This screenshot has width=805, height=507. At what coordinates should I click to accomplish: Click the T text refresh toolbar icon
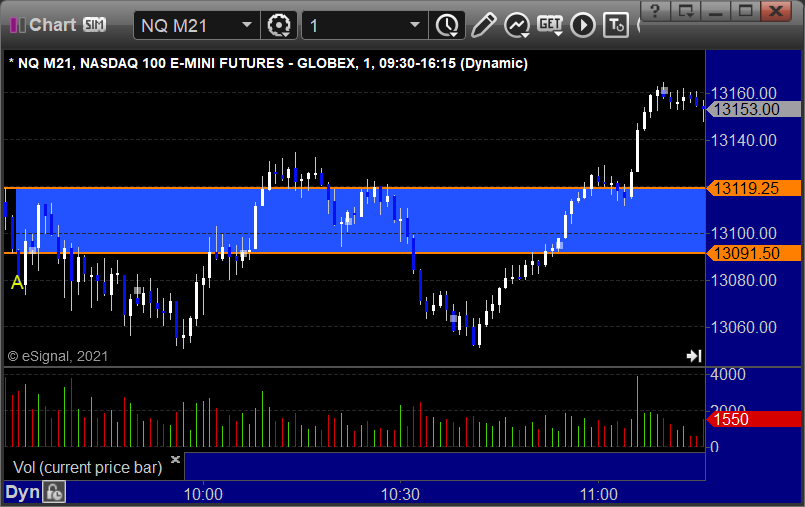[616, 25]
